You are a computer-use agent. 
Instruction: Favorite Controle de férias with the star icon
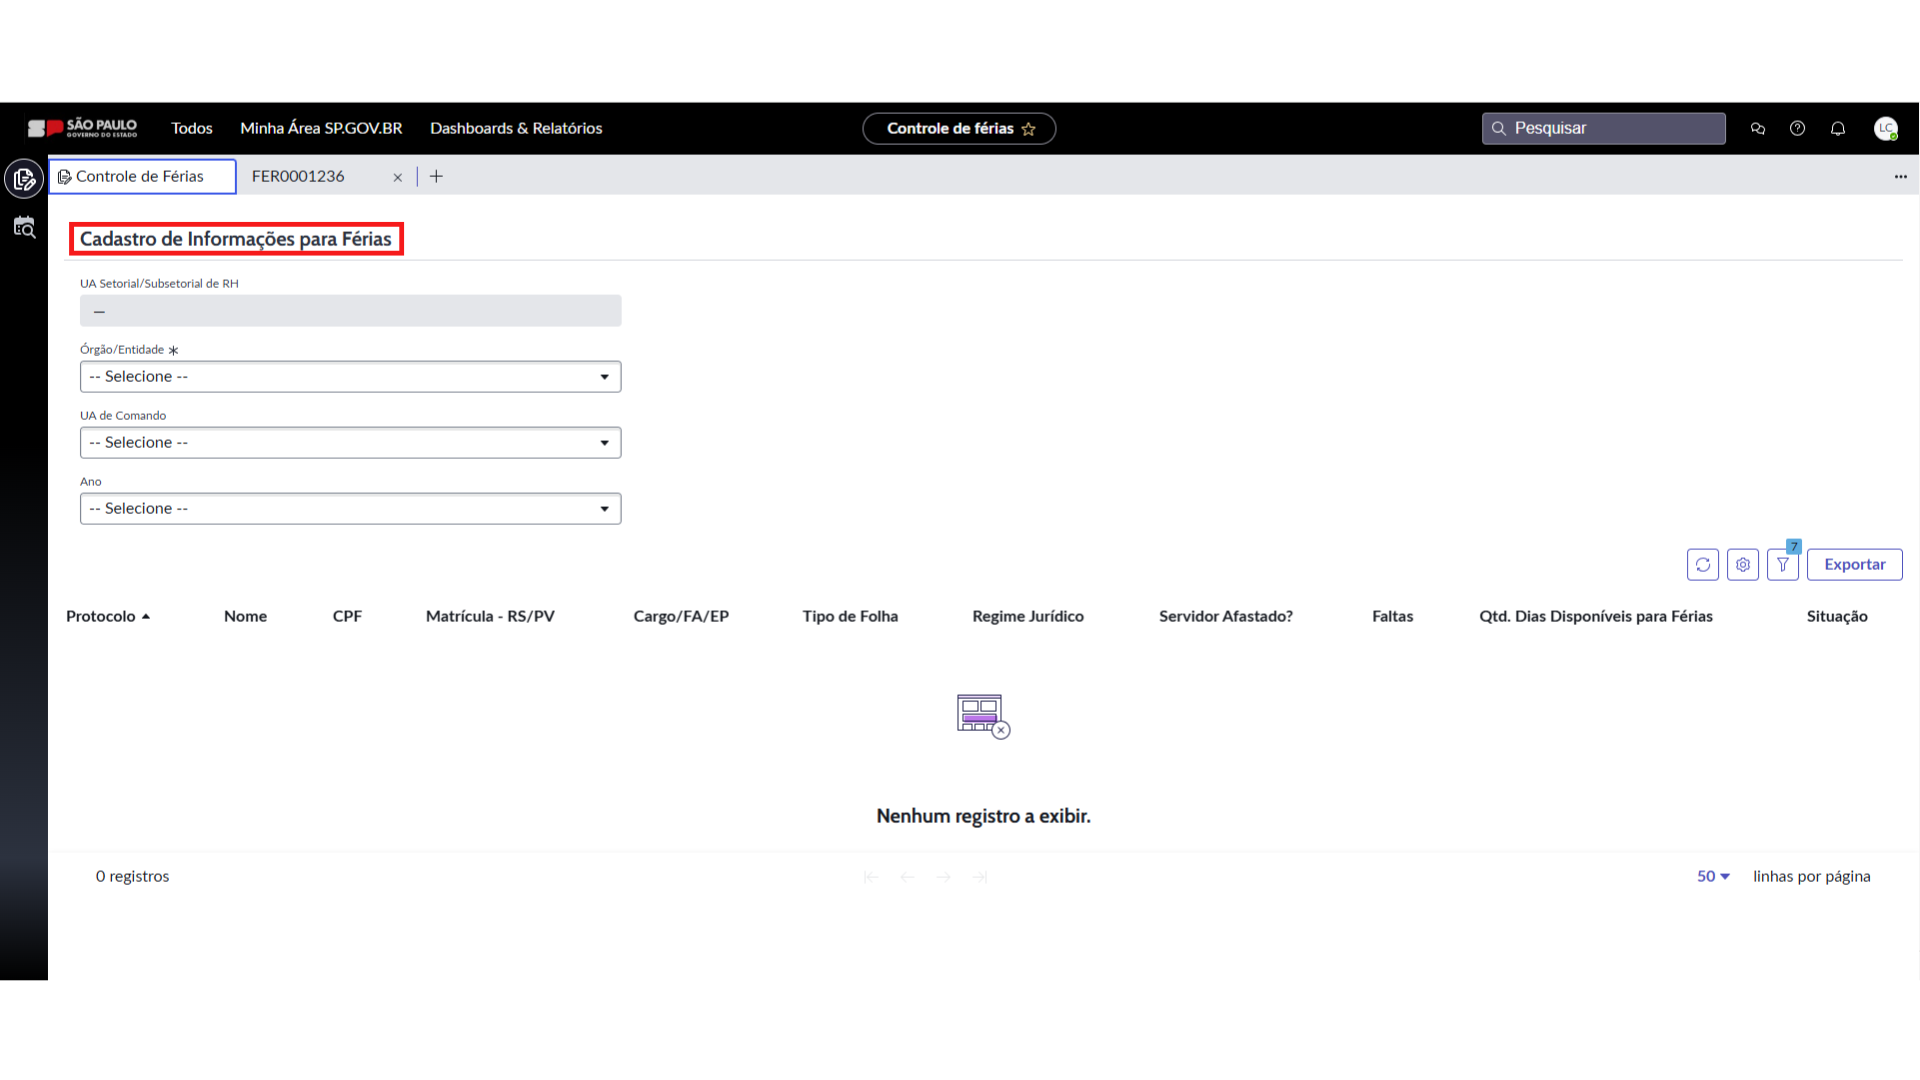click(x=1028, y=129)
